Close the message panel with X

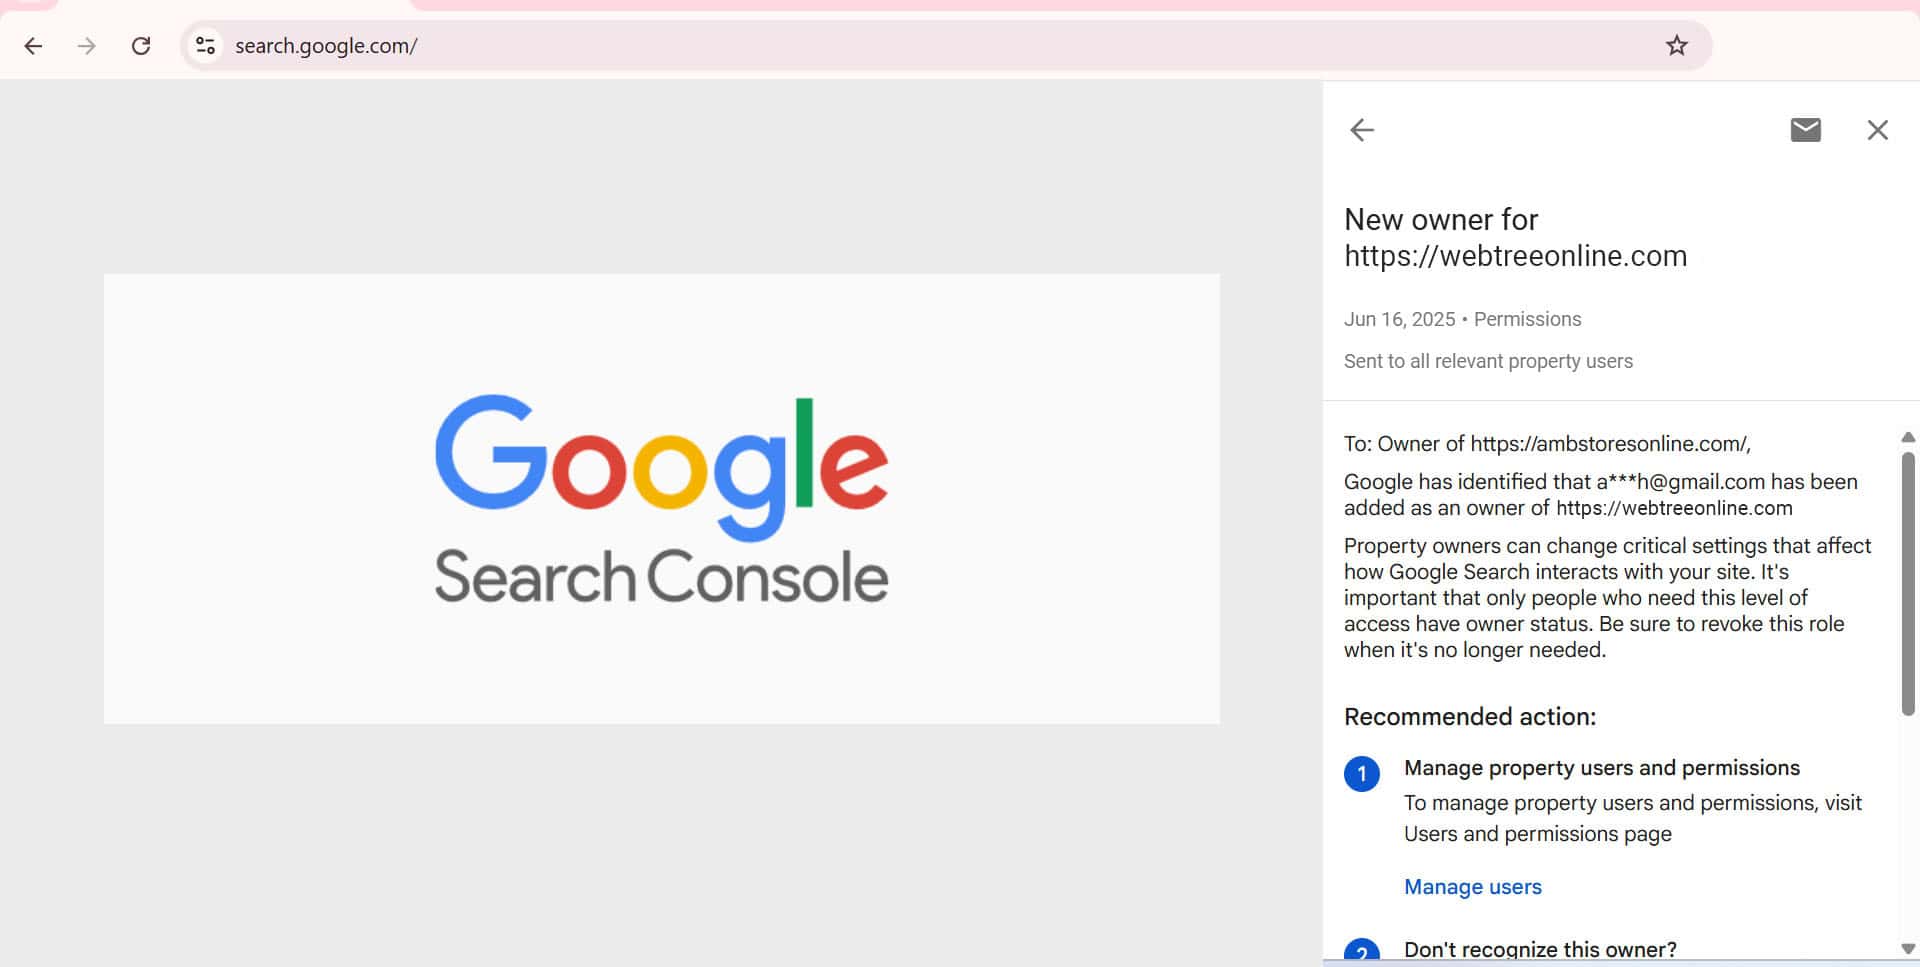pyautogui.click(x=1877, y=130)
